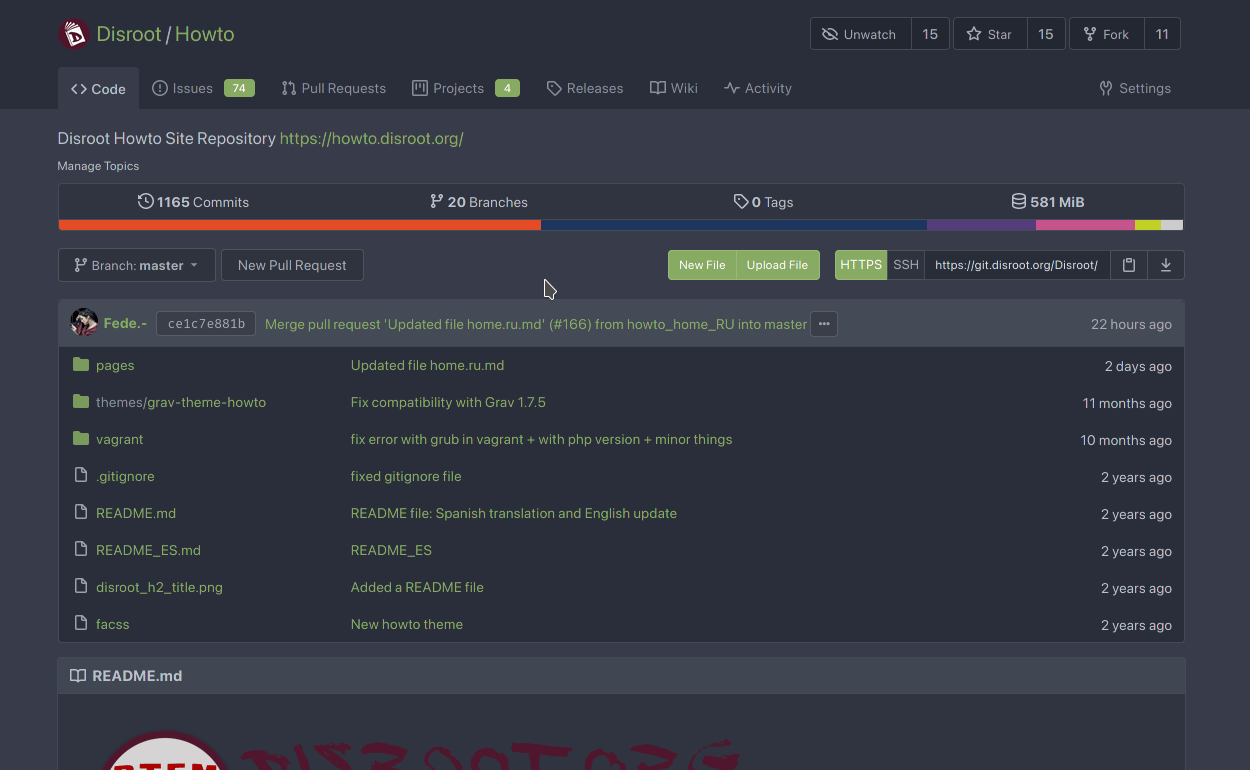The image size is (1250, 770).
Task: Click the download repository icon
Action: coord(1165,265)
